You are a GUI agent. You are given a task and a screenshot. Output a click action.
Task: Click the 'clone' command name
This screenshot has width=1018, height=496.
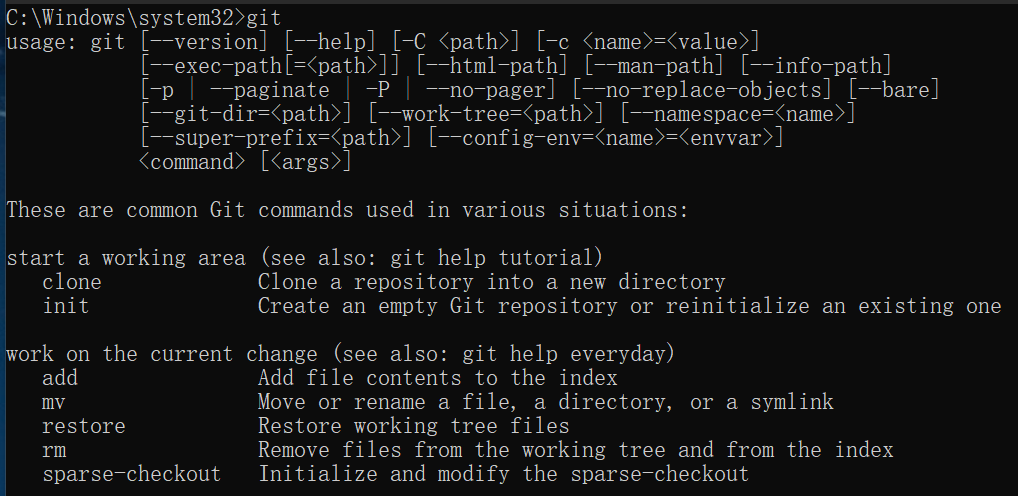coord(72,282)
